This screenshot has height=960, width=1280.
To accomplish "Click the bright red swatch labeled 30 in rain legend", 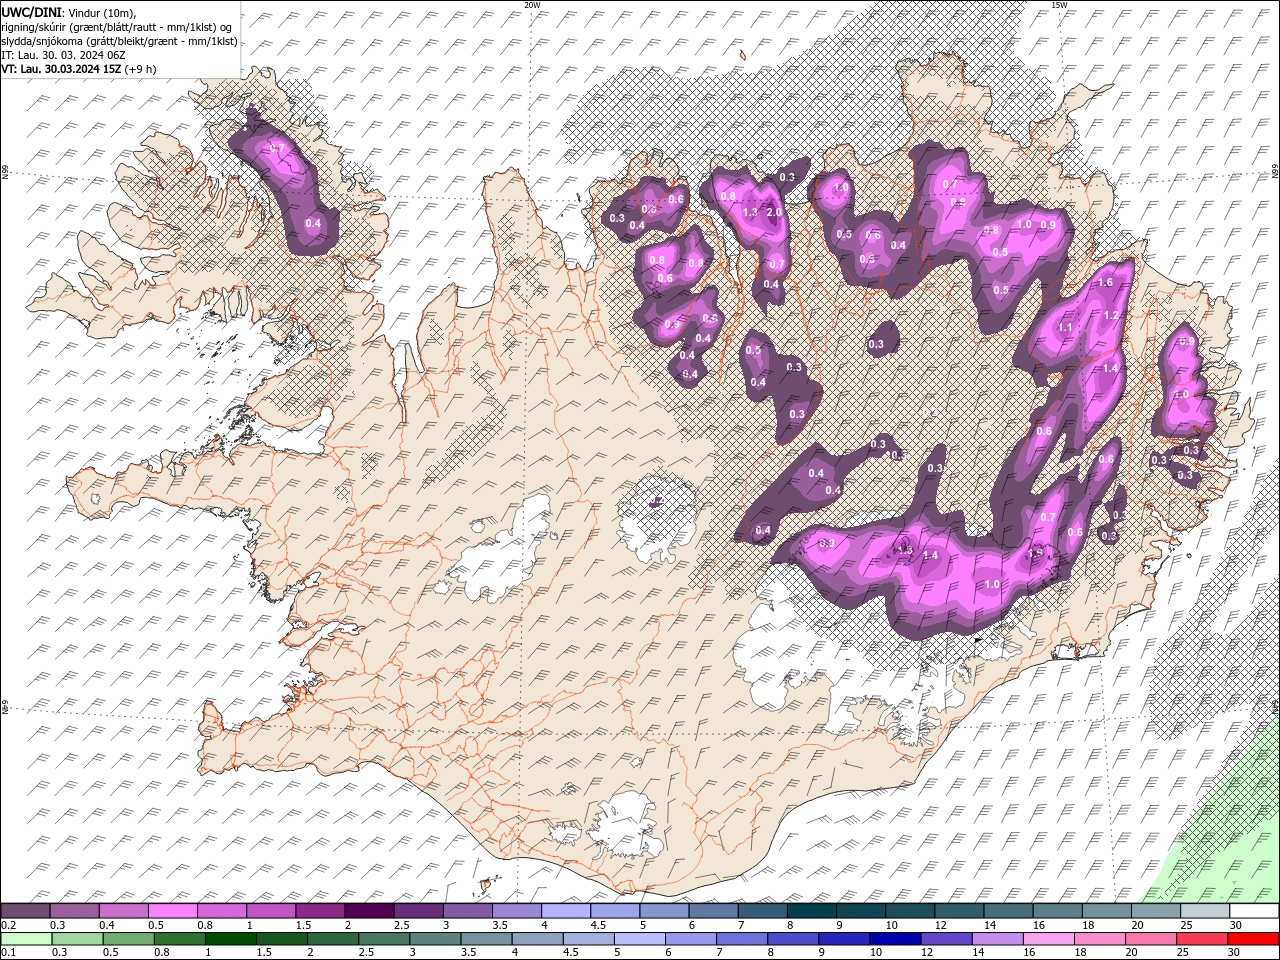I will (x=1253, y=938).
